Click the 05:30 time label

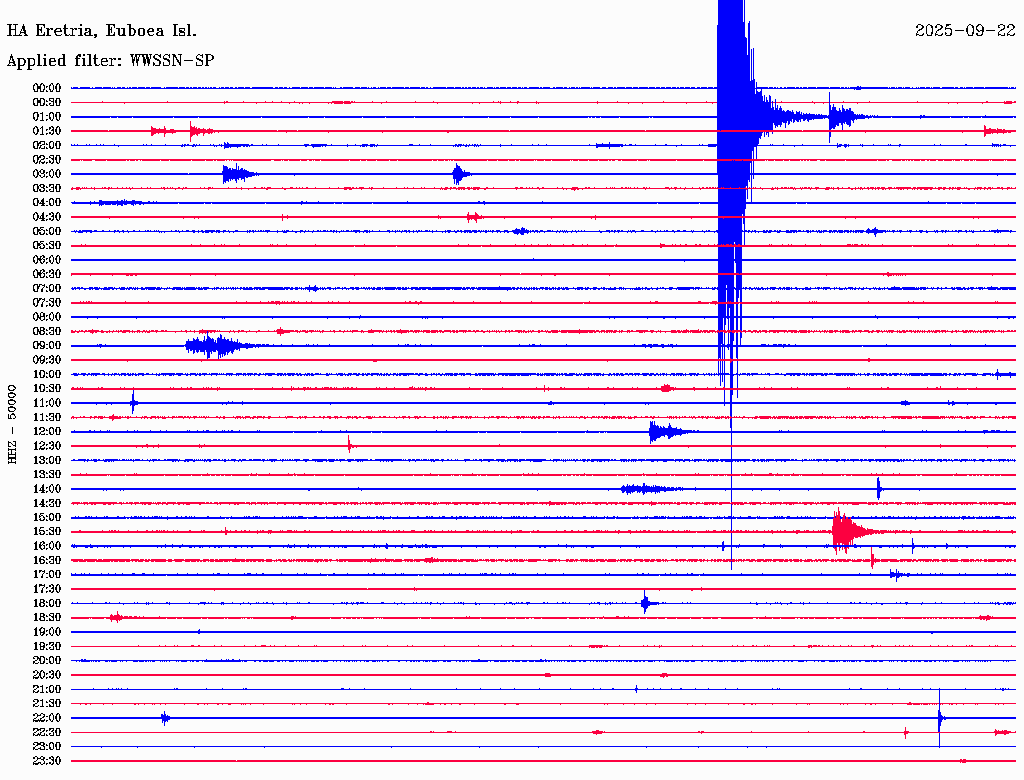[47, 246]
